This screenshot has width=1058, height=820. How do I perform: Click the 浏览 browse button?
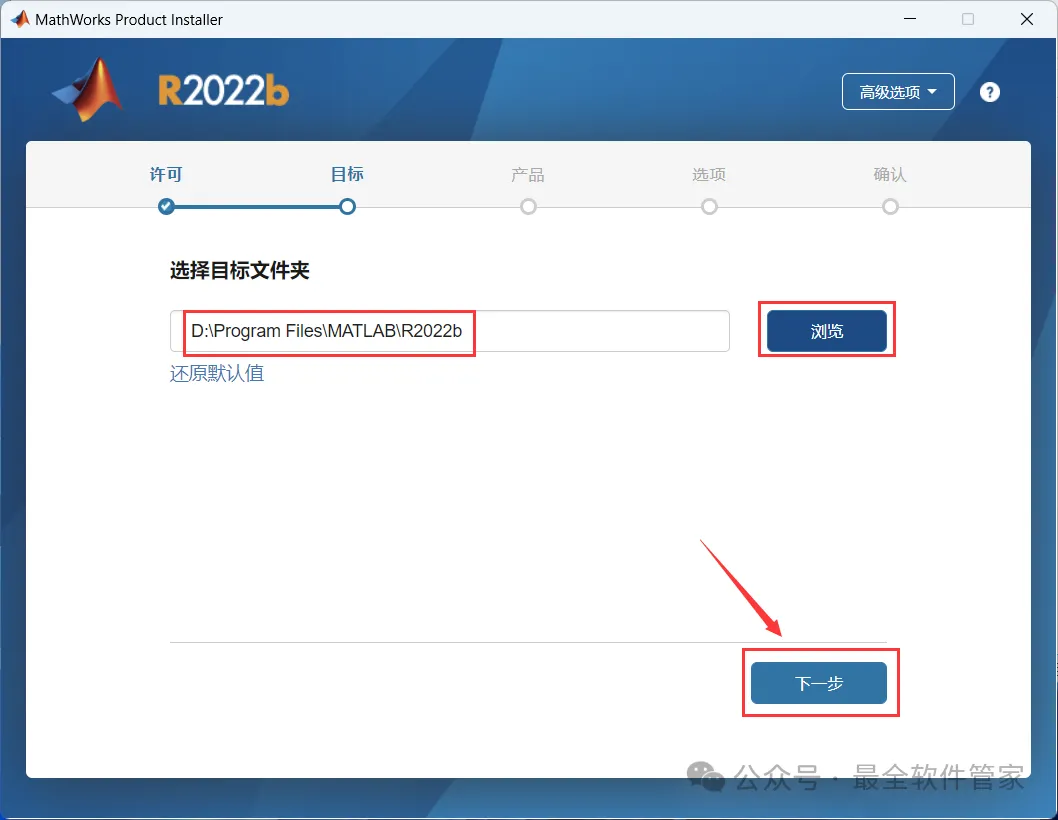click(827, 331)
